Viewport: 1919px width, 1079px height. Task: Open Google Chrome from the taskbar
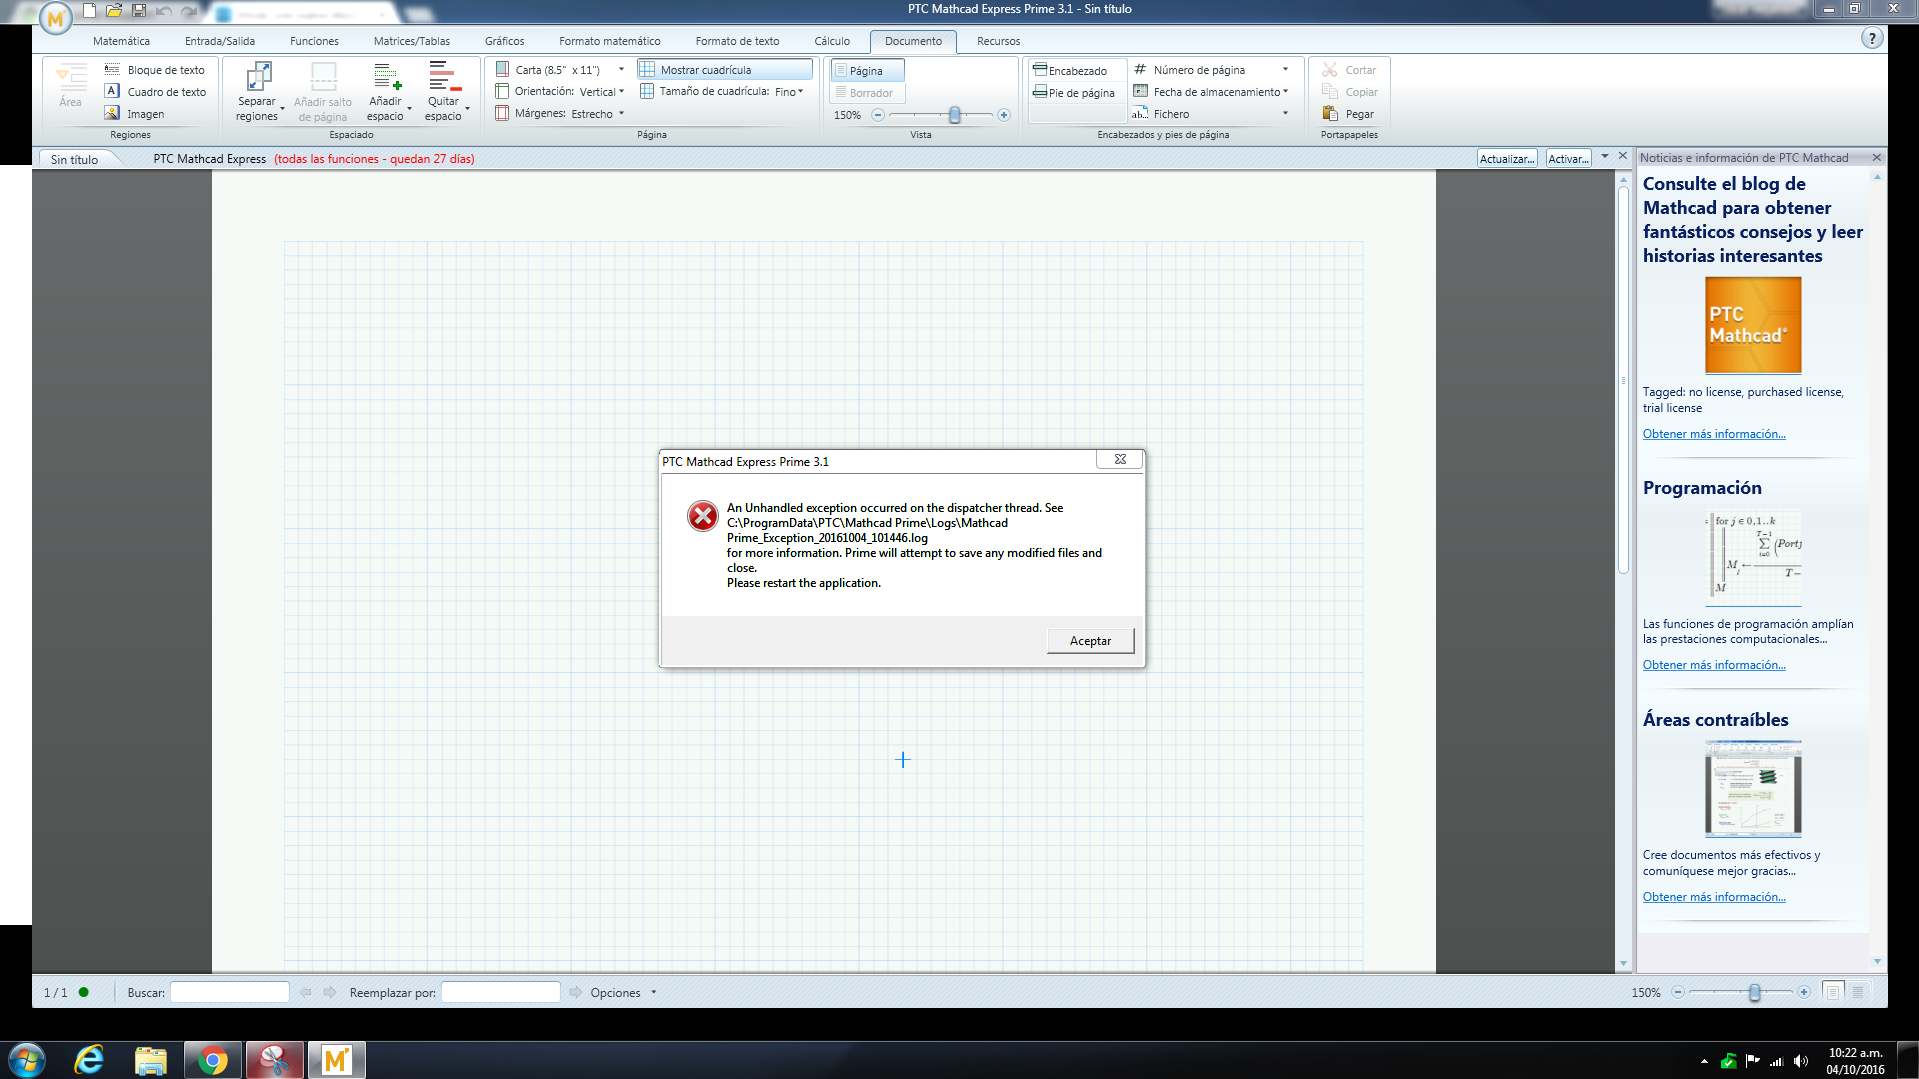[x=212, y=1059]
